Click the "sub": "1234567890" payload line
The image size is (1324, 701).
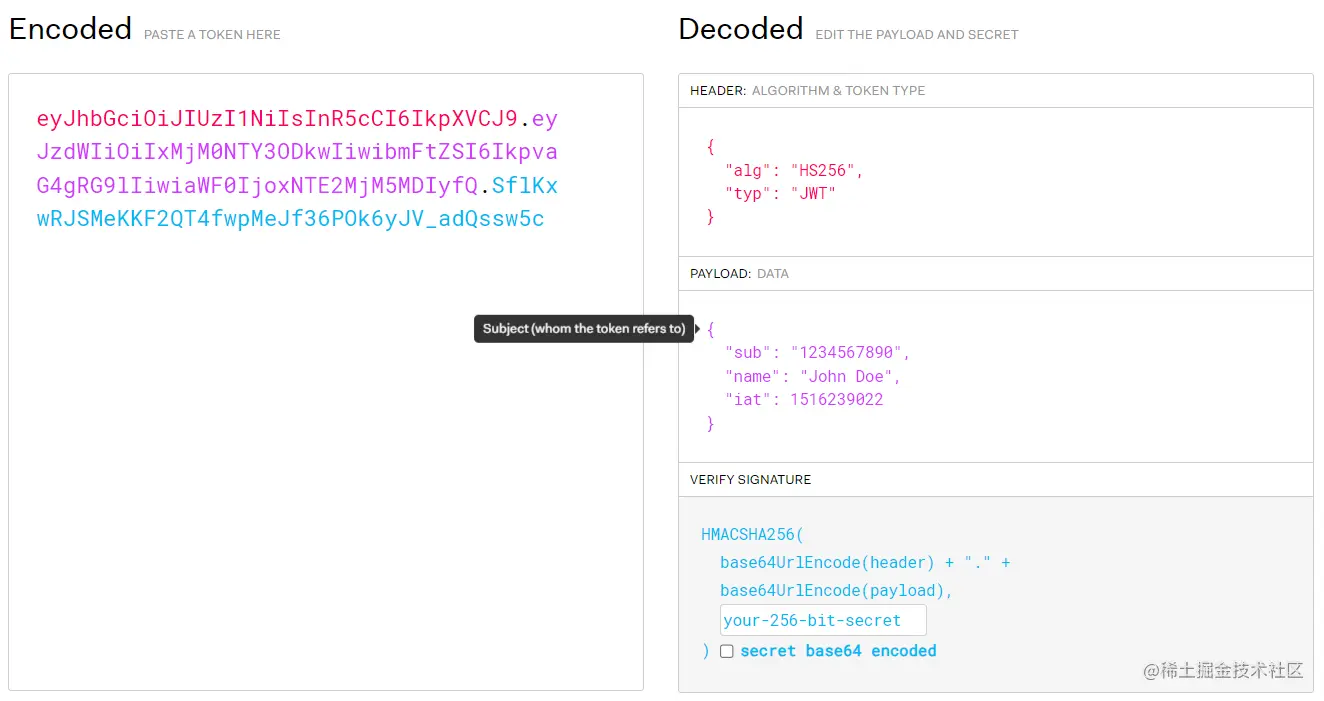(x=818, y=353)
